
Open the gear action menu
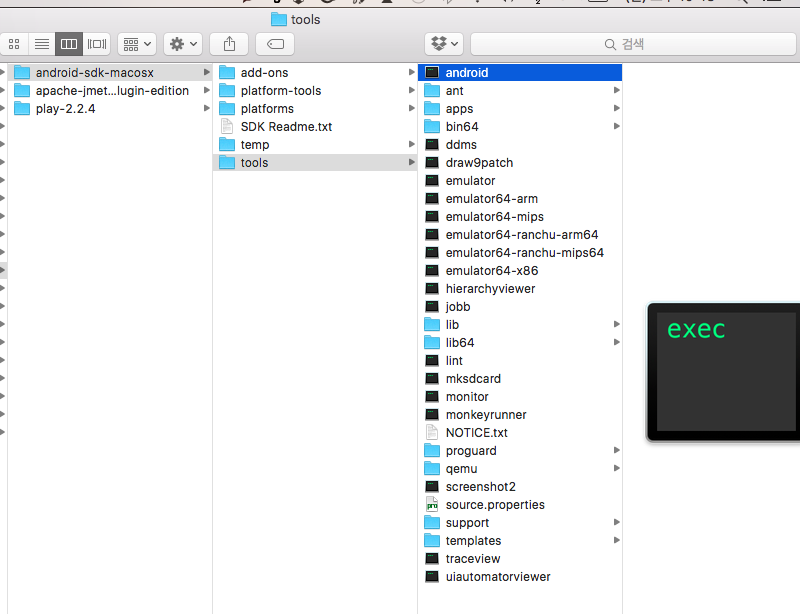tap(183, 44)
